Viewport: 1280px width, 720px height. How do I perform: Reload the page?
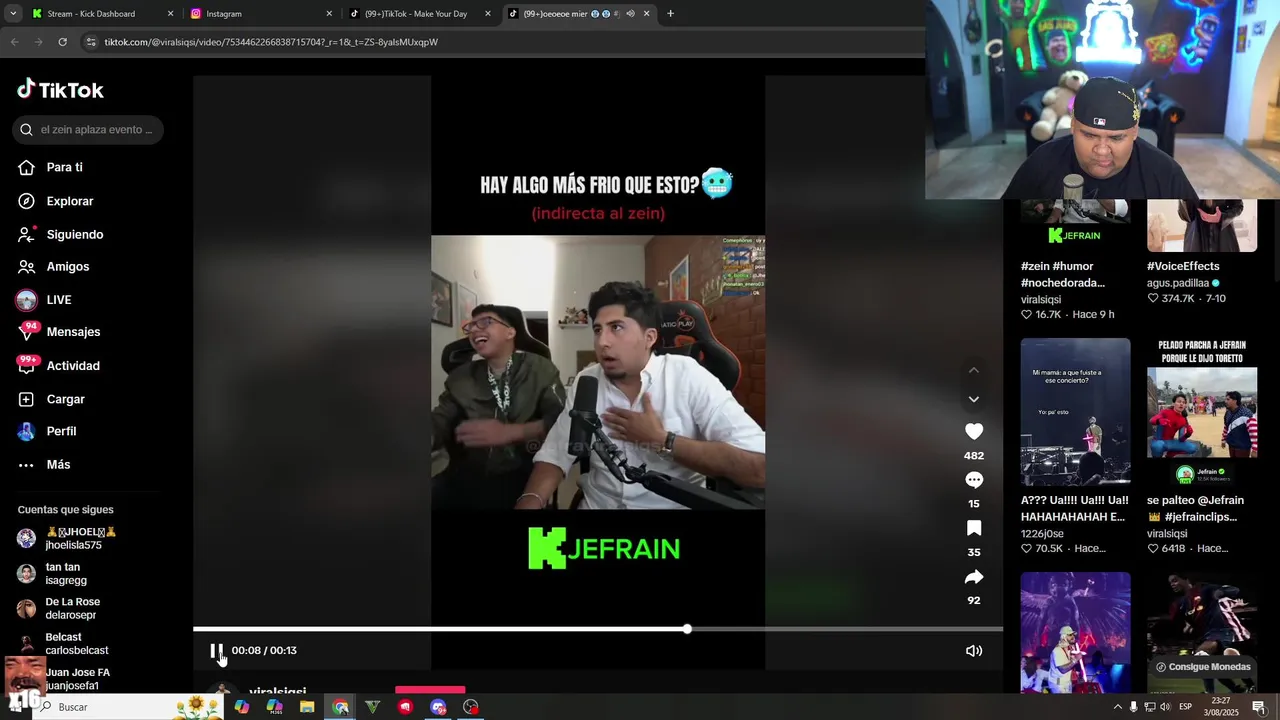pyautogui.click(x=62, y=42)
